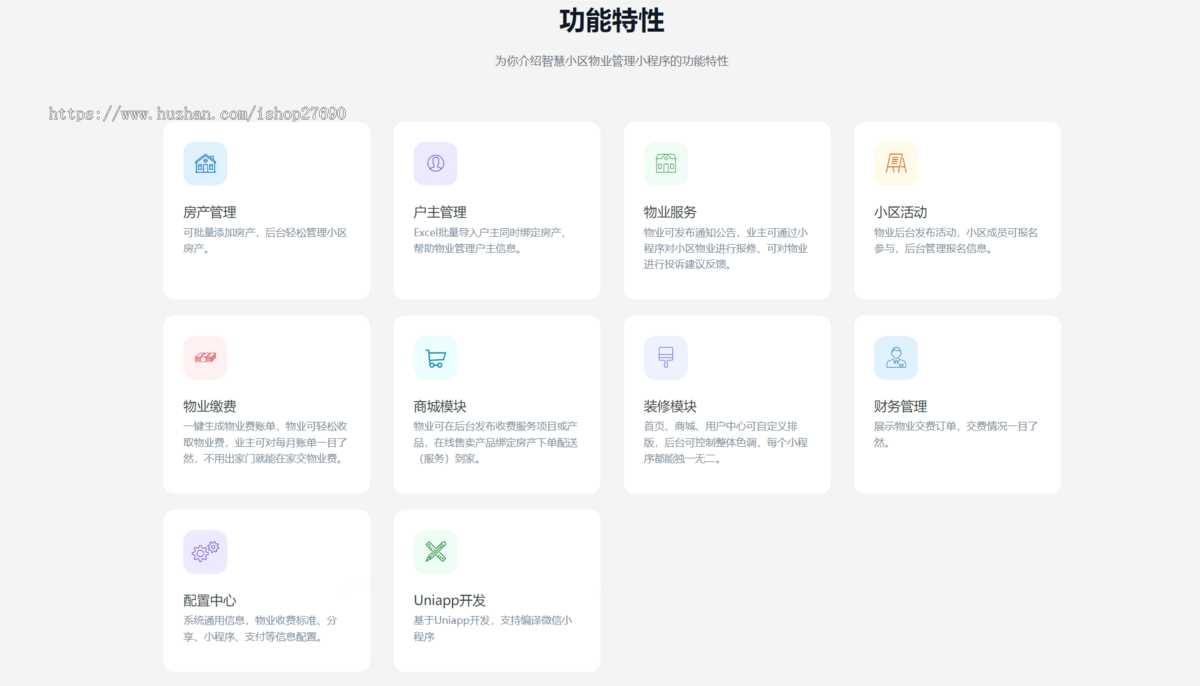The width and height of the screenshot is (1200, 686).
Task: Select the Uniapp开发 card title
Action: [x=450, y=600]
